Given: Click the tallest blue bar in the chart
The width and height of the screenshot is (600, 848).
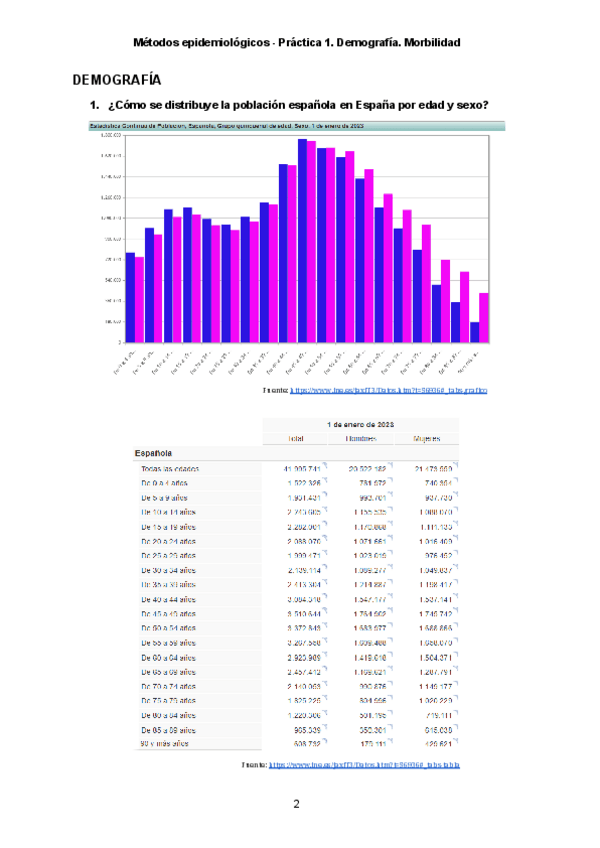Looking at the screenshot, I should (302, 241).
